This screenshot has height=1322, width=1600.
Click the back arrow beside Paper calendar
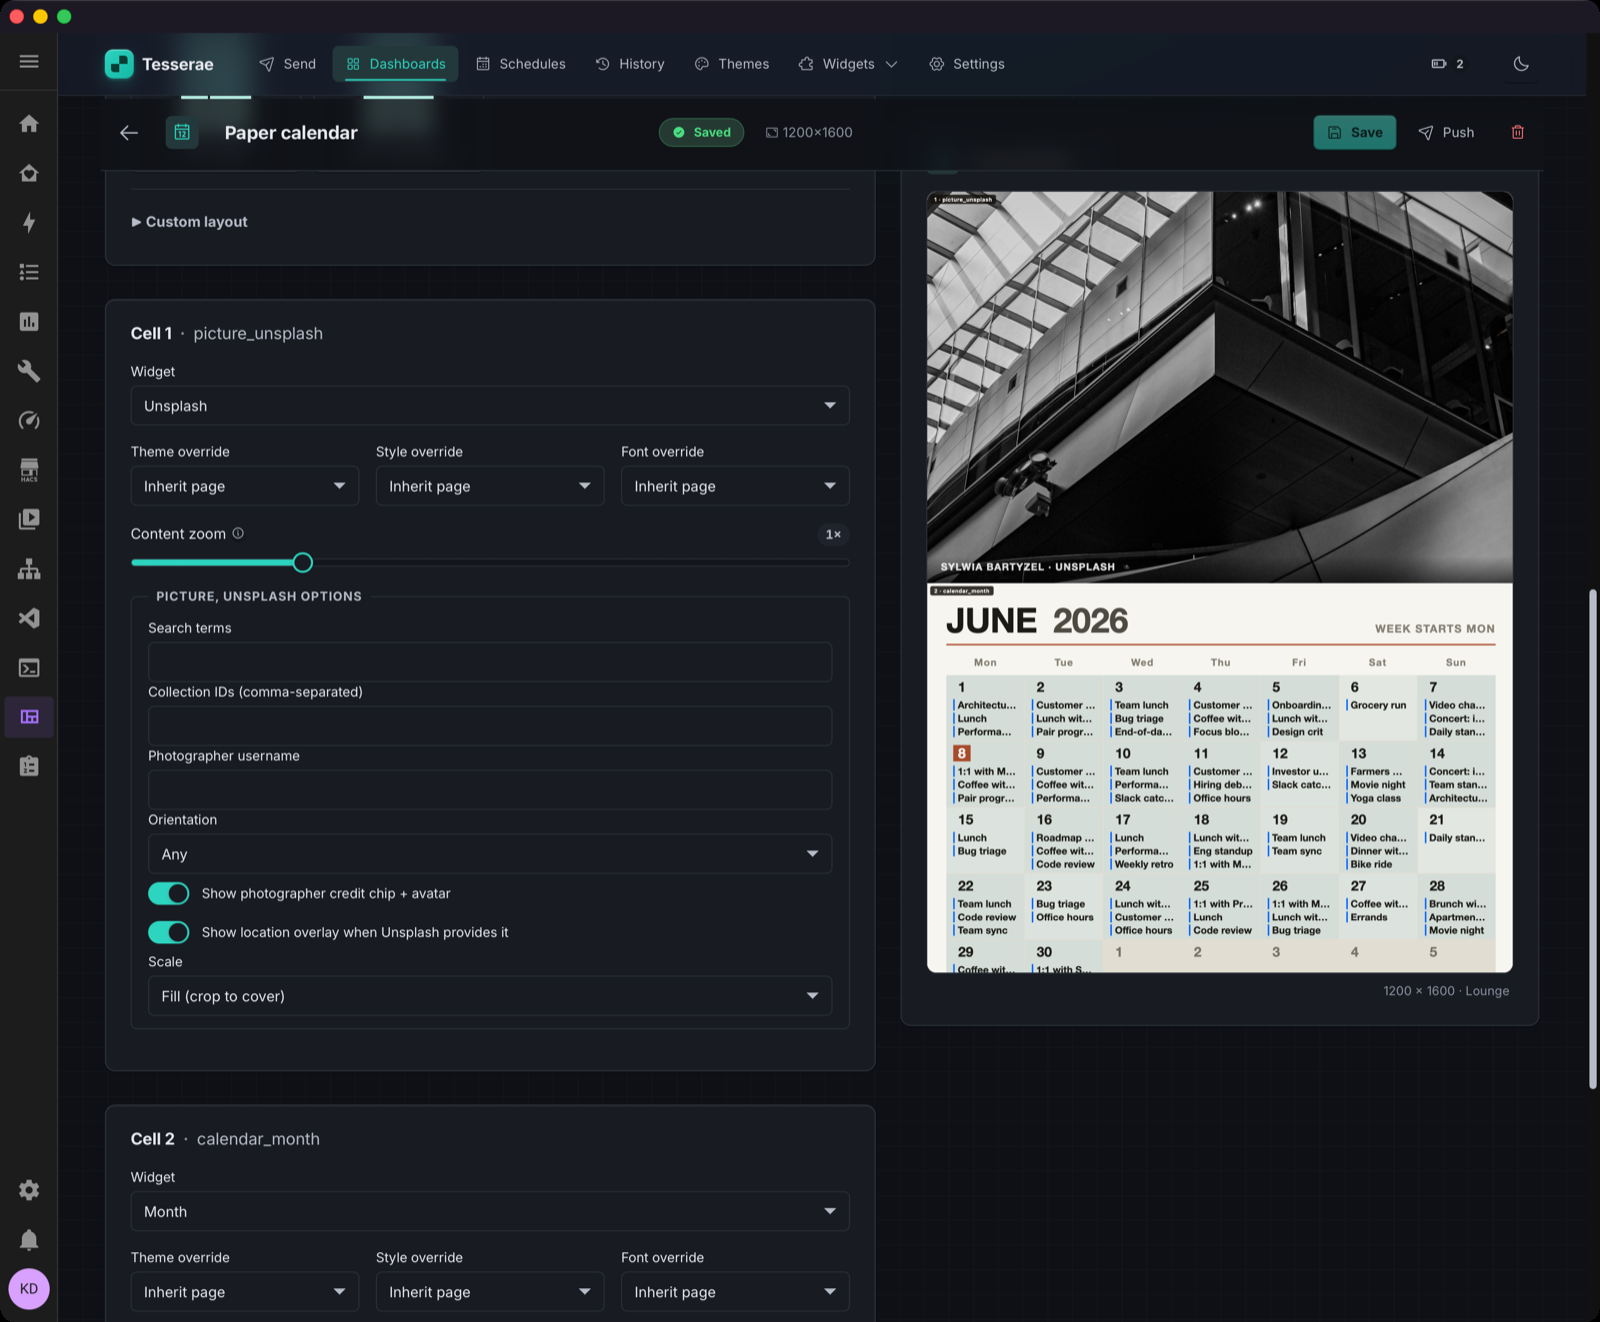129,132
